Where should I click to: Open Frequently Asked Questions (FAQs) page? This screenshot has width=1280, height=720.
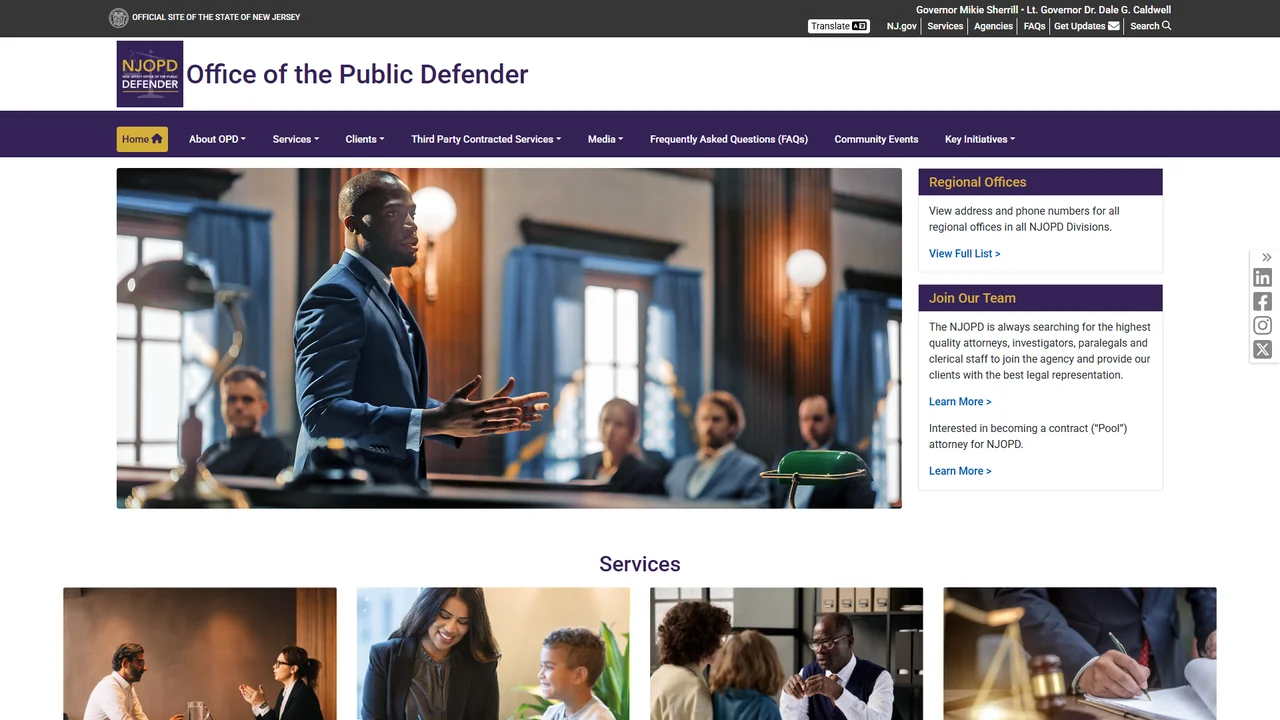pyautogui.click(x=729, y=139)
